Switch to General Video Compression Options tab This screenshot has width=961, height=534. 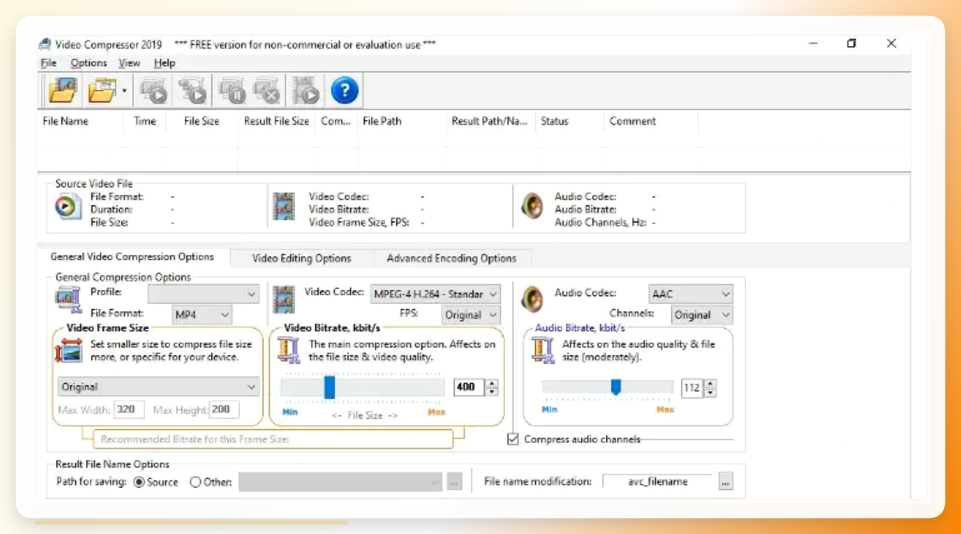[x=132, y=257]
